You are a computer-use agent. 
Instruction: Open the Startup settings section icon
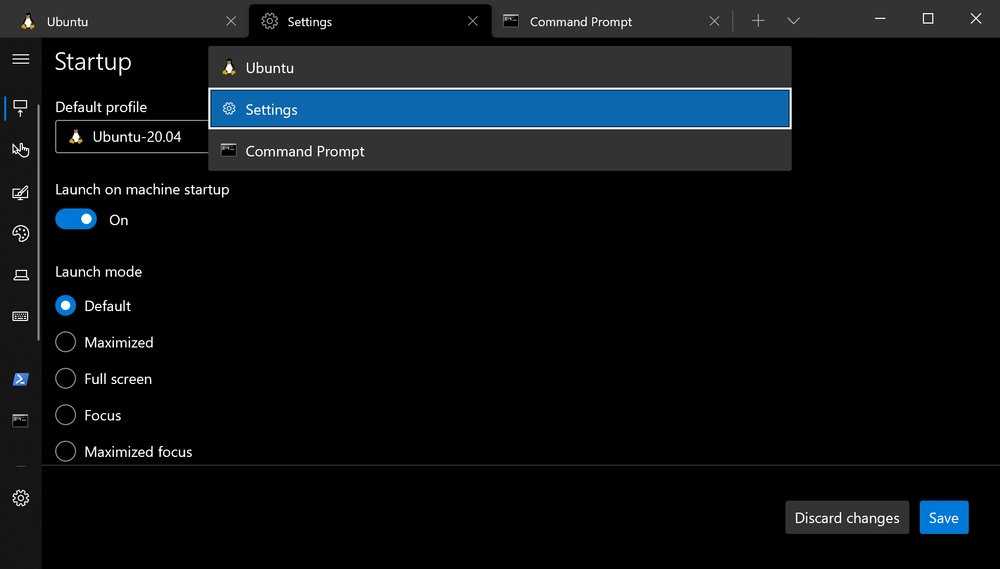pos(20,107)
